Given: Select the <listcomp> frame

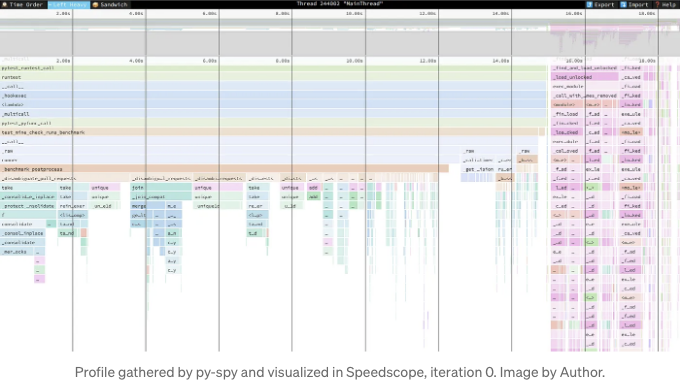Looking at the screenshot, I should point(73,215).
